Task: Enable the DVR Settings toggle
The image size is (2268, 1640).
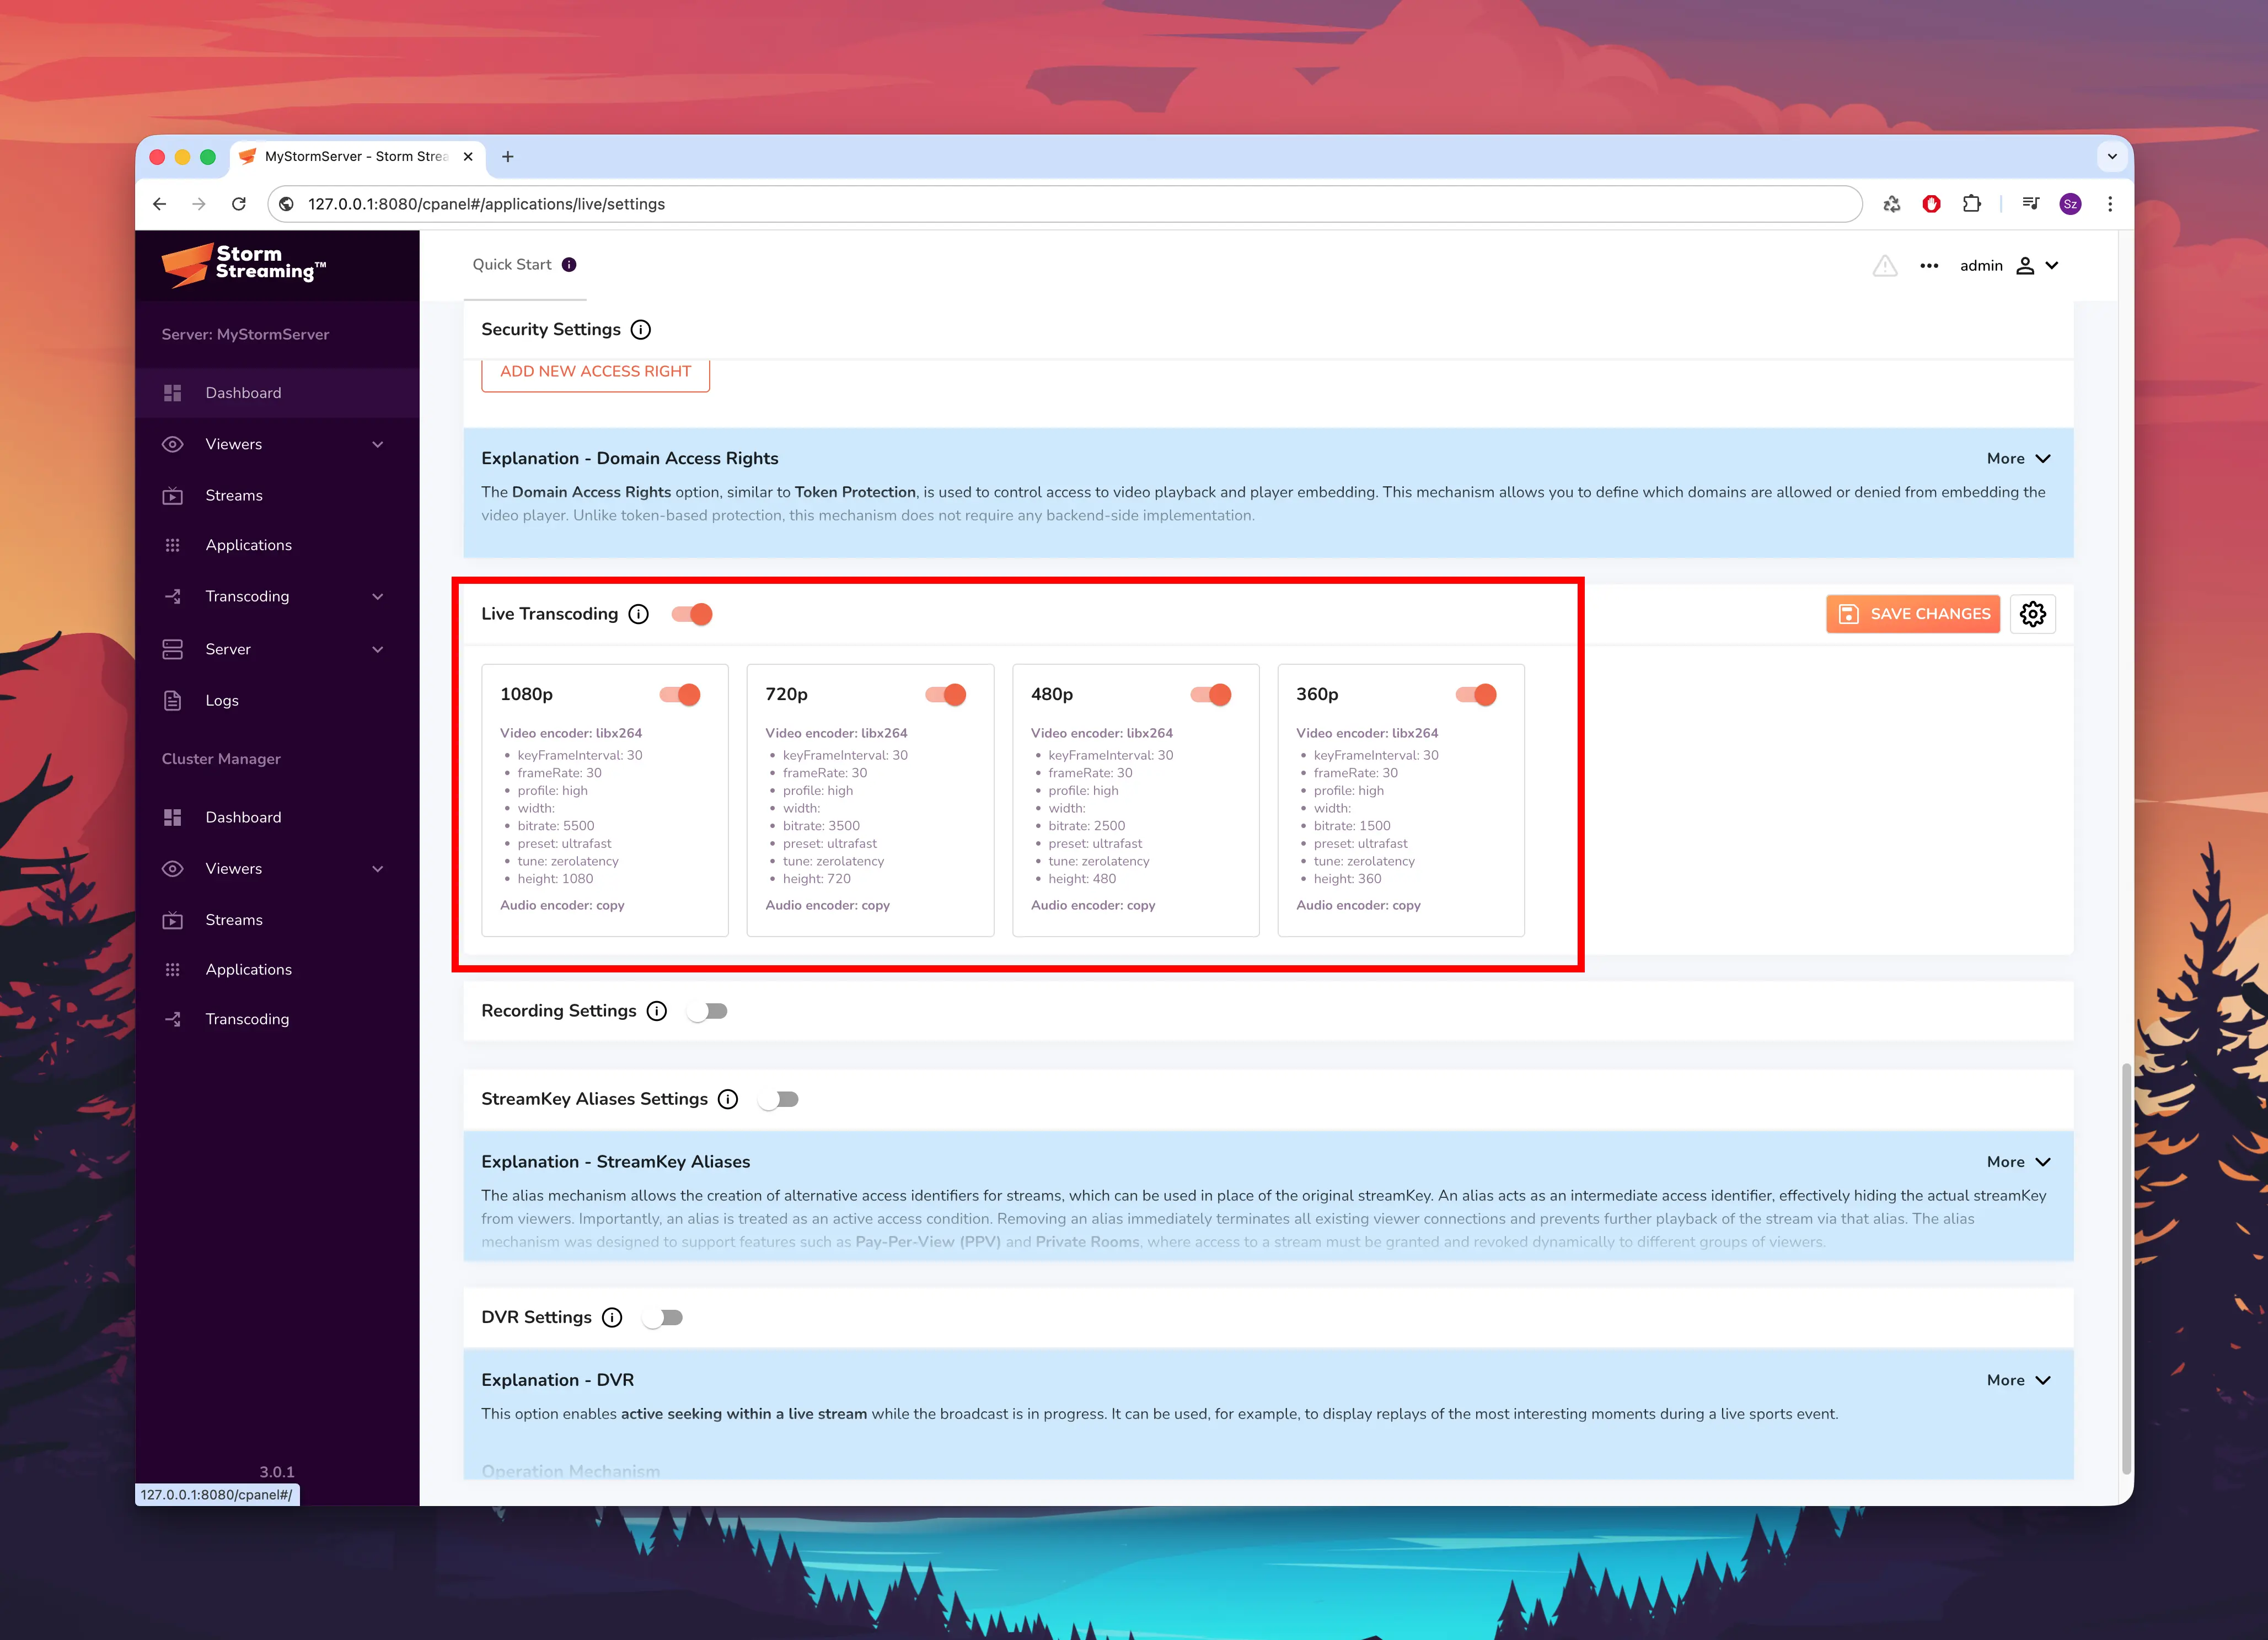Action: point(663,1318)
